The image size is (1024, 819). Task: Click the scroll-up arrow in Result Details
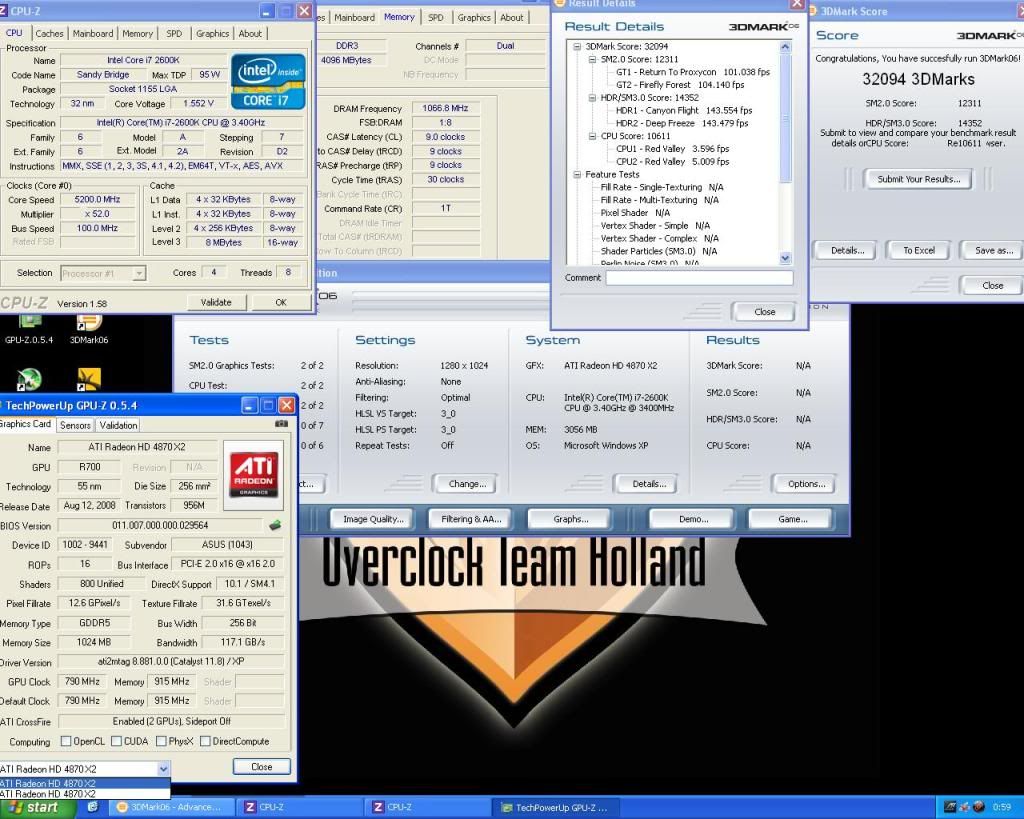785,47
